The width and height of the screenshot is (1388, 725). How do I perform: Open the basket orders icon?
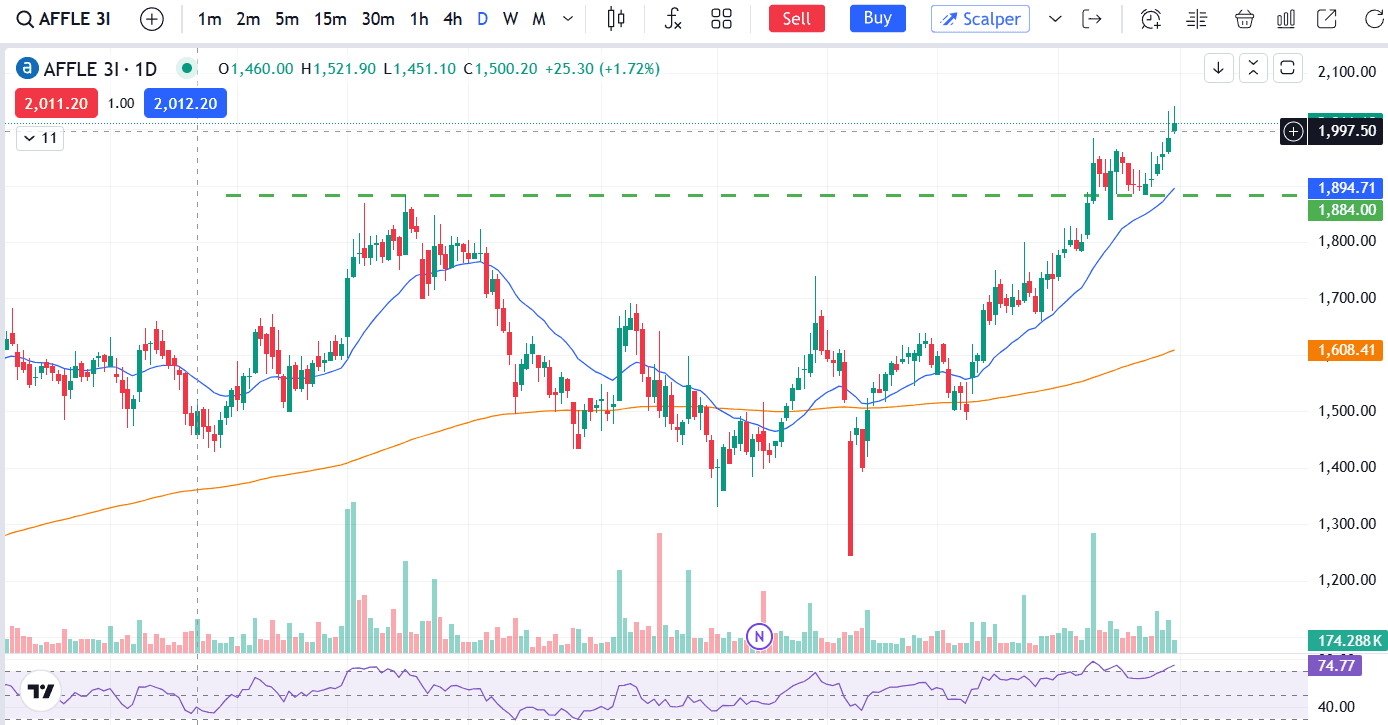[1244, 18]
